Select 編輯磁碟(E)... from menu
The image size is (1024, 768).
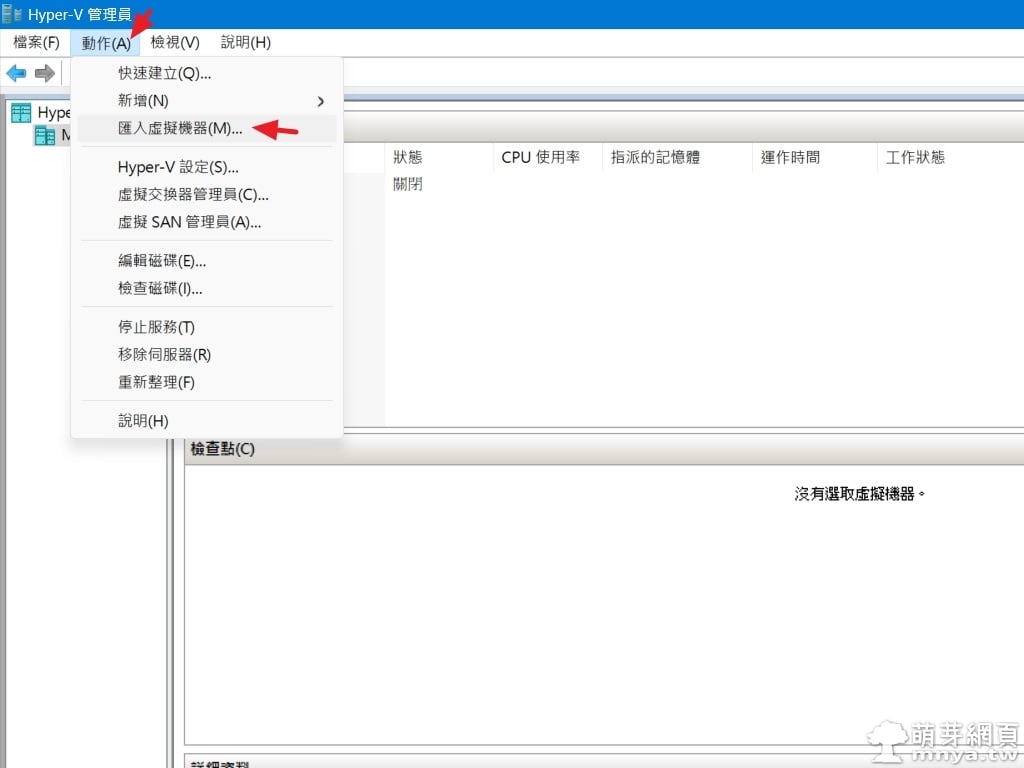coord(162,261)
